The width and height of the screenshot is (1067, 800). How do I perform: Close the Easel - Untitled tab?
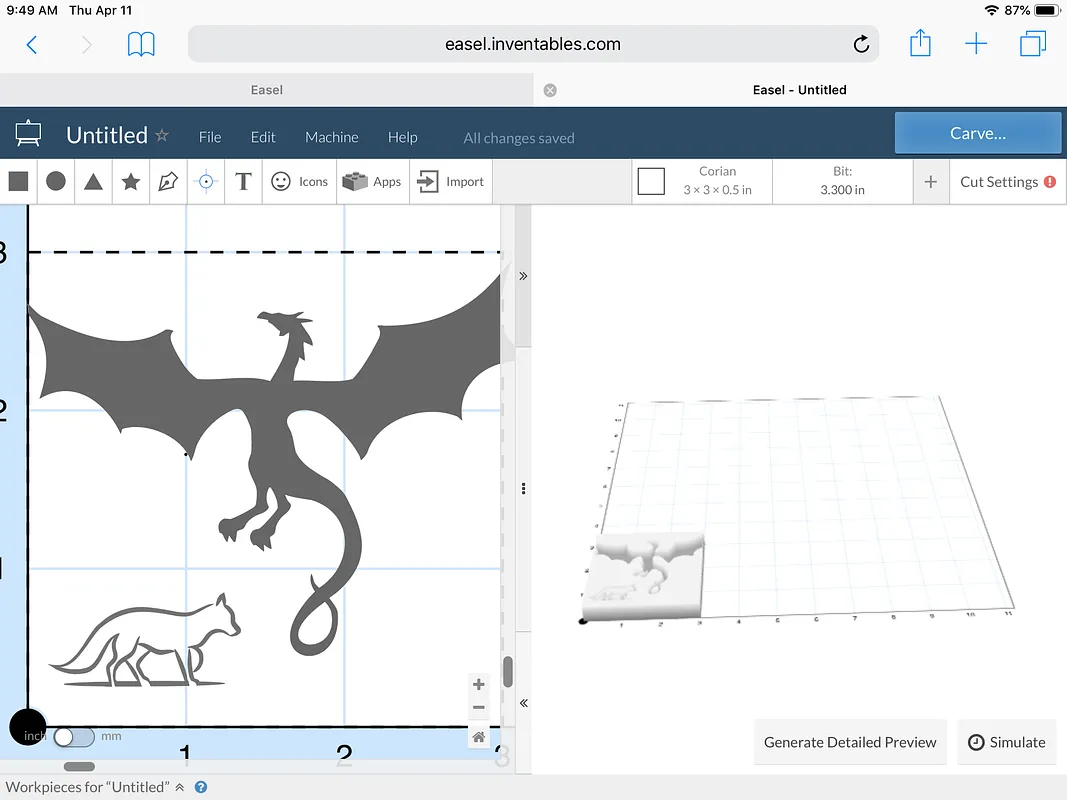point(550,90)
